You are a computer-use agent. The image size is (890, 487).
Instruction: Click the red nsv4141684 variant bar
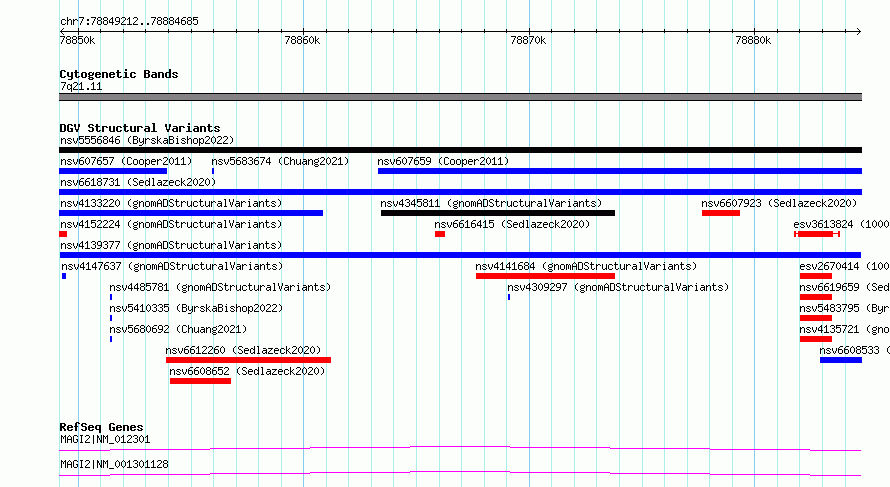(545, 276)
